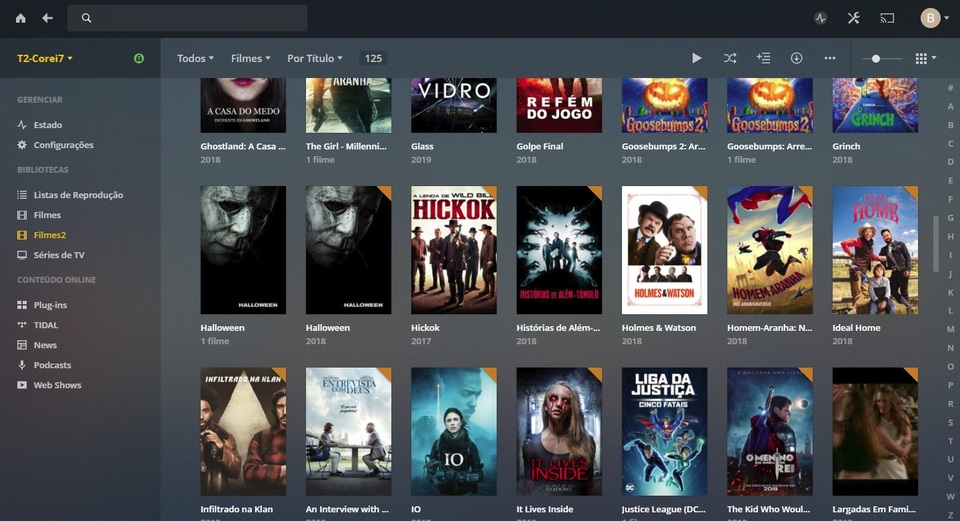Jump to letter A in index
Screen dimensions: 960x521
950,107
